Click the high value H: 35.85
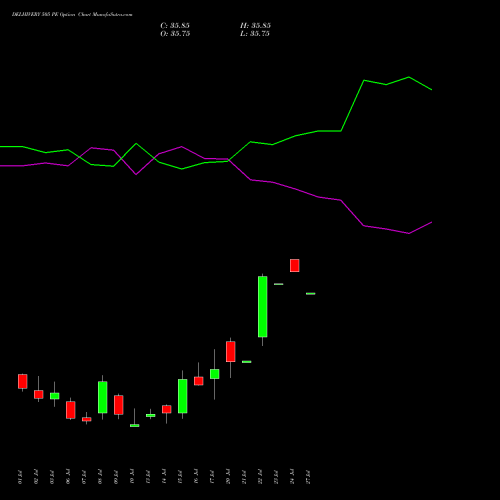This screenshot has width=500, height=500. click(255, 26)
